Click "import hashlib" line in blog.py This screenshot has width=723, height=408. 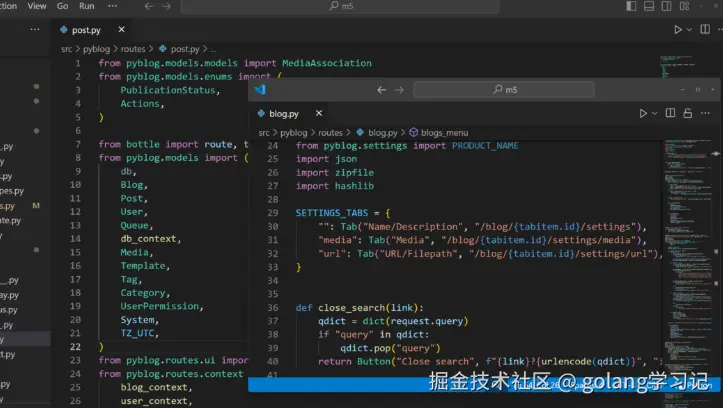coord(335,186)
